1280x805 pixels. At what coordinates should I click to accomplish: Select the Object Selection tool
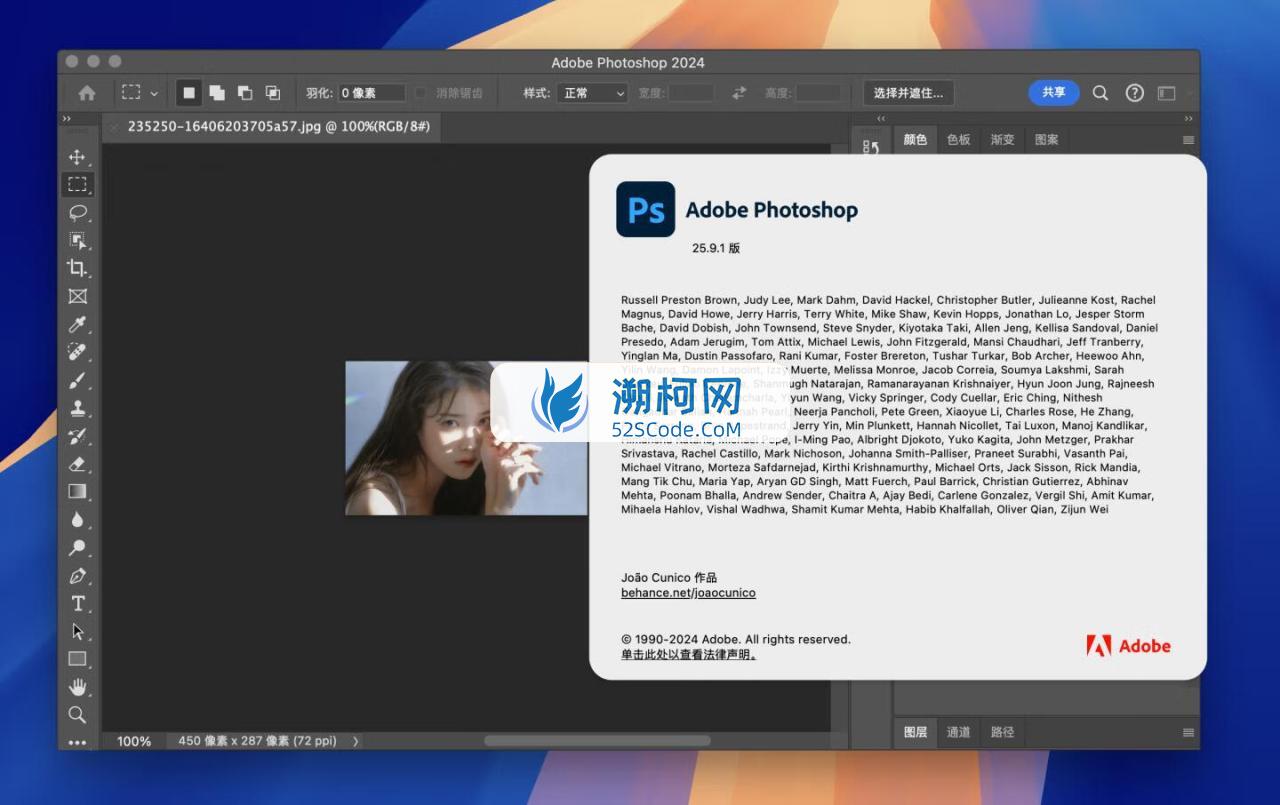point(77,241)
